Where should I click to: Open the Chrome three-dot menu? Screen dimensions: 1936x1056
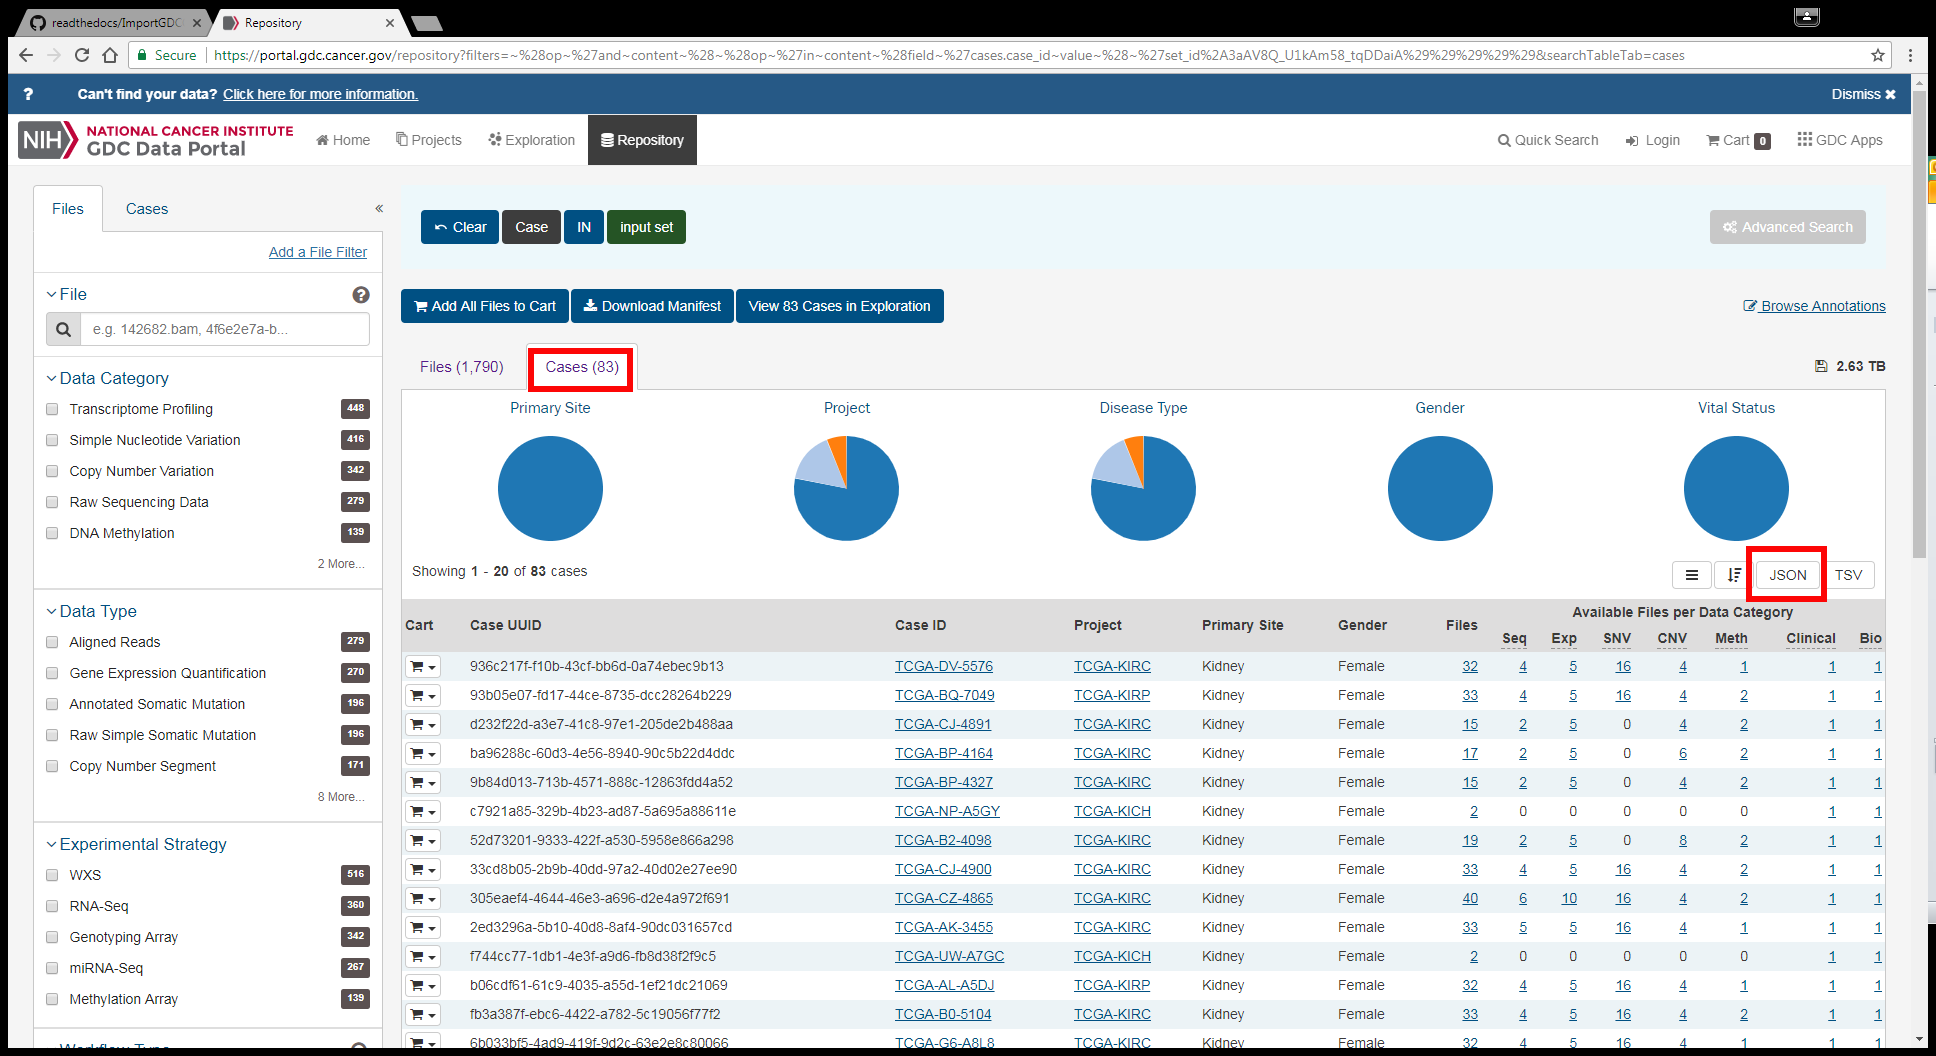click(x=1910, y=55)
